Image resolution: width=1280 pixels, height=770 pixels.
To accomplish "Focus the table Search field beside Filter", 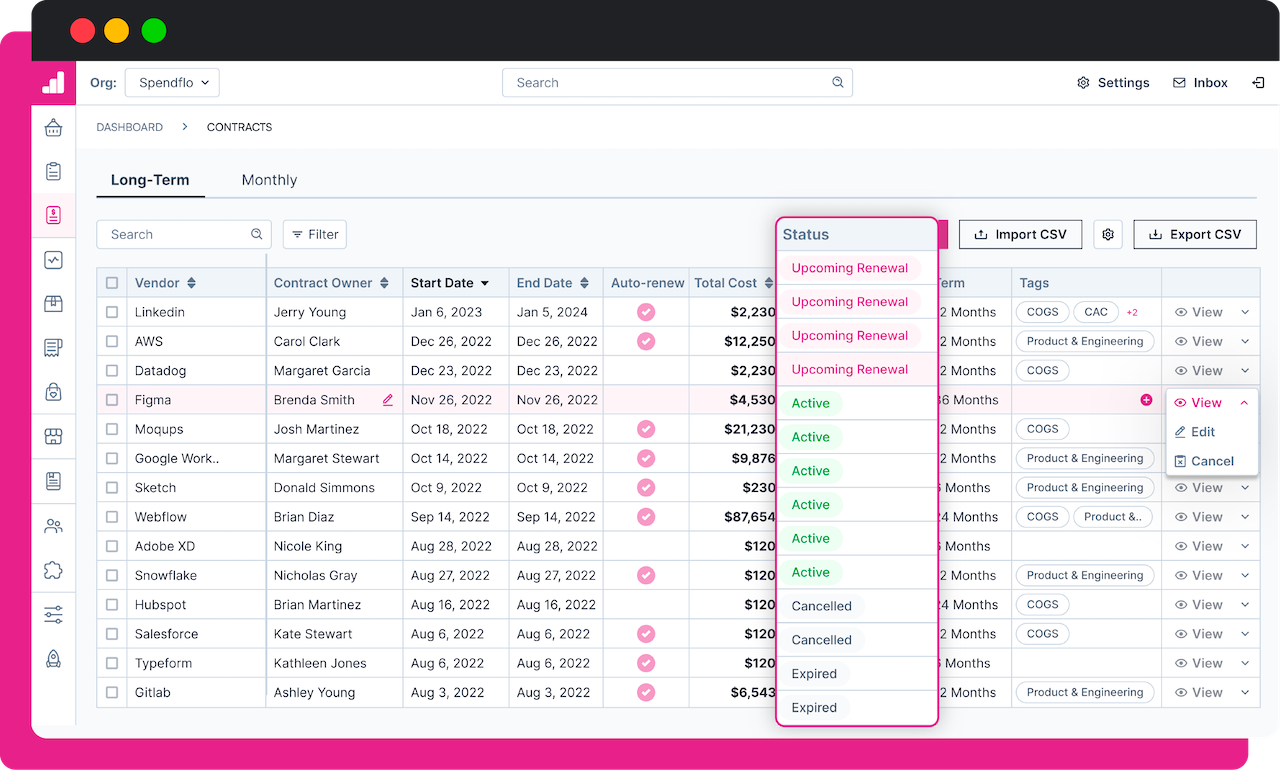I will (184, 234).
